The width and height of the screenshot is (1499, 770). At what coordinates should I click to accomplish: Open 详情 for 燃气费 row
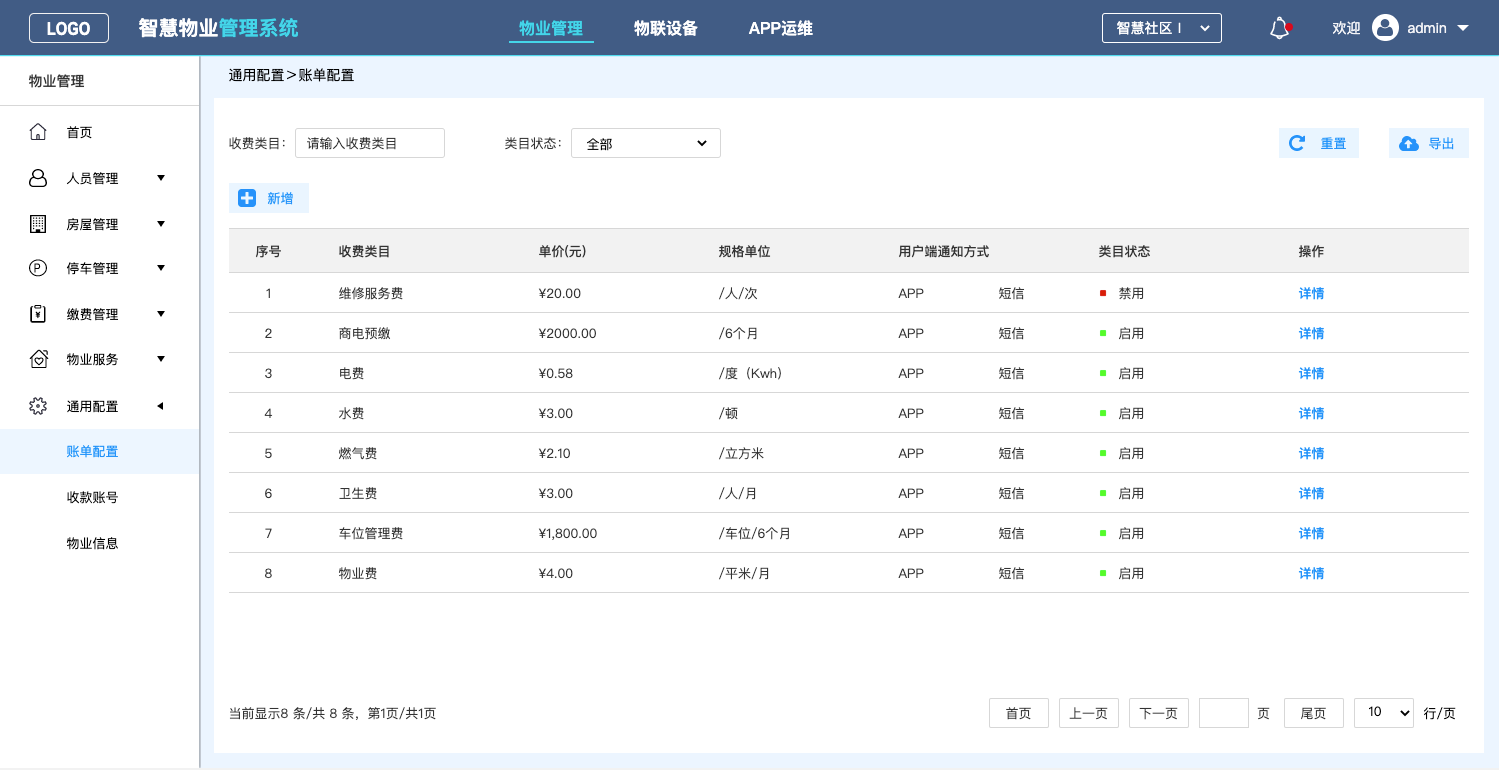(1311, 453)
